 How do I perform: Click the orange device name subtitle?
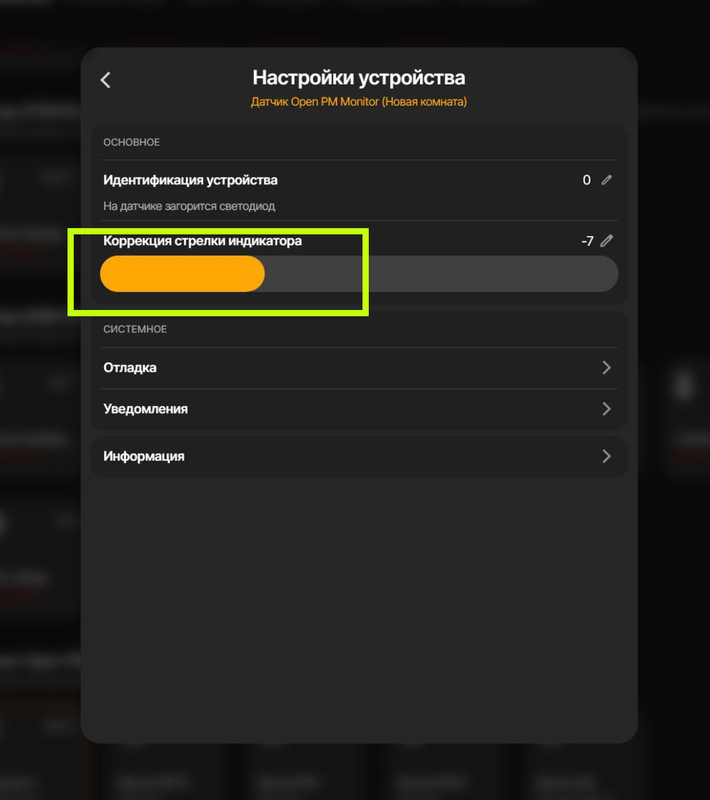coord(359,102)
